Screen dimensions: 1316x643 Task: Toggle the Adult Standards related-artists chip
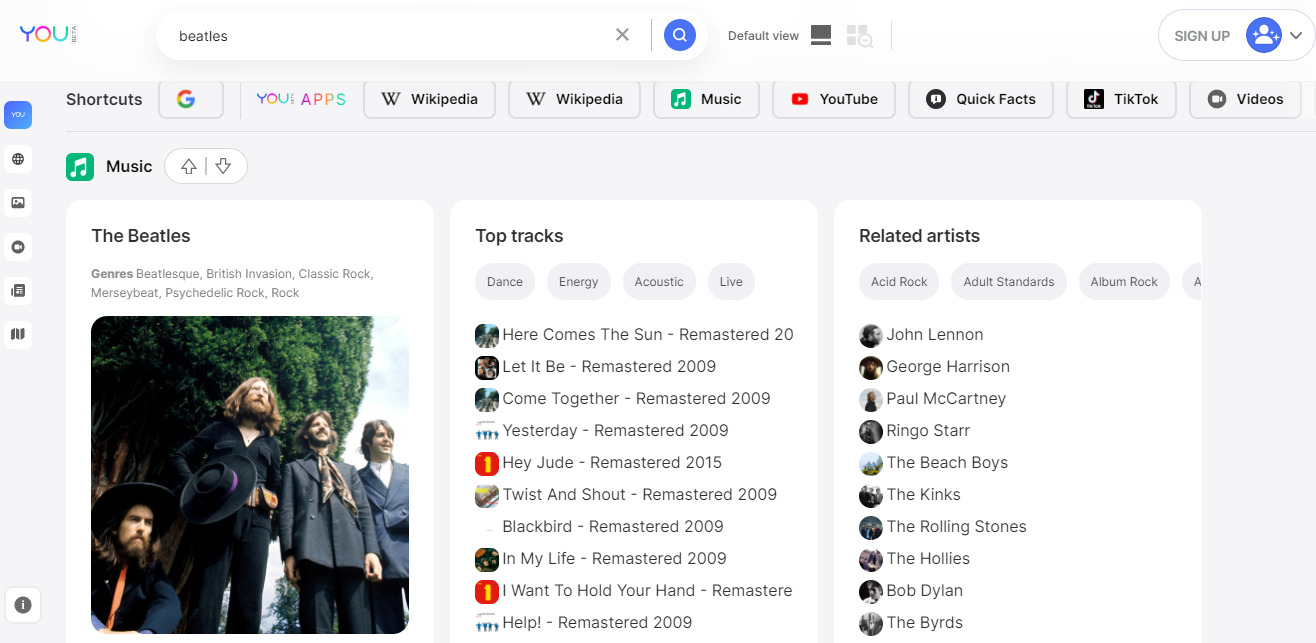tap(1009, 282)
